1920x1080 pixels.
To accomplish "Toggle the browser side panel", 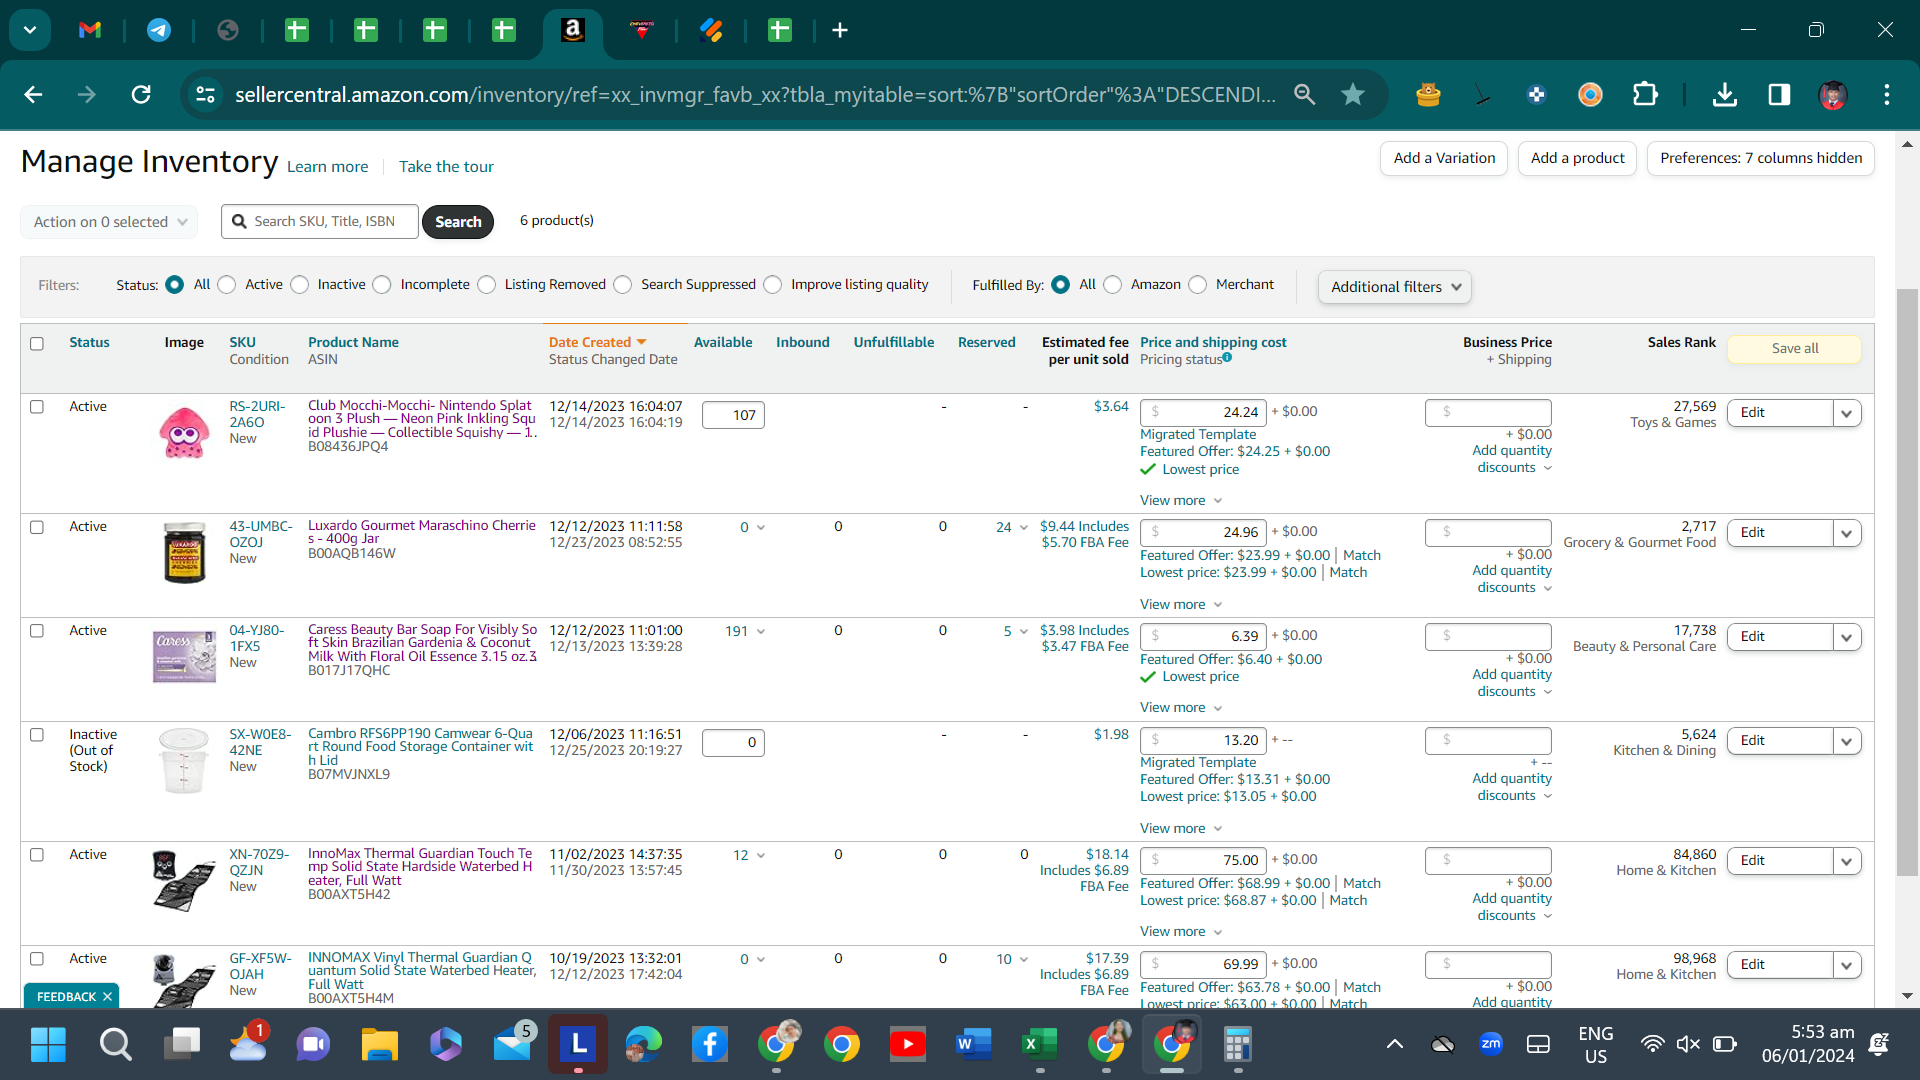I will point(1779,94).
